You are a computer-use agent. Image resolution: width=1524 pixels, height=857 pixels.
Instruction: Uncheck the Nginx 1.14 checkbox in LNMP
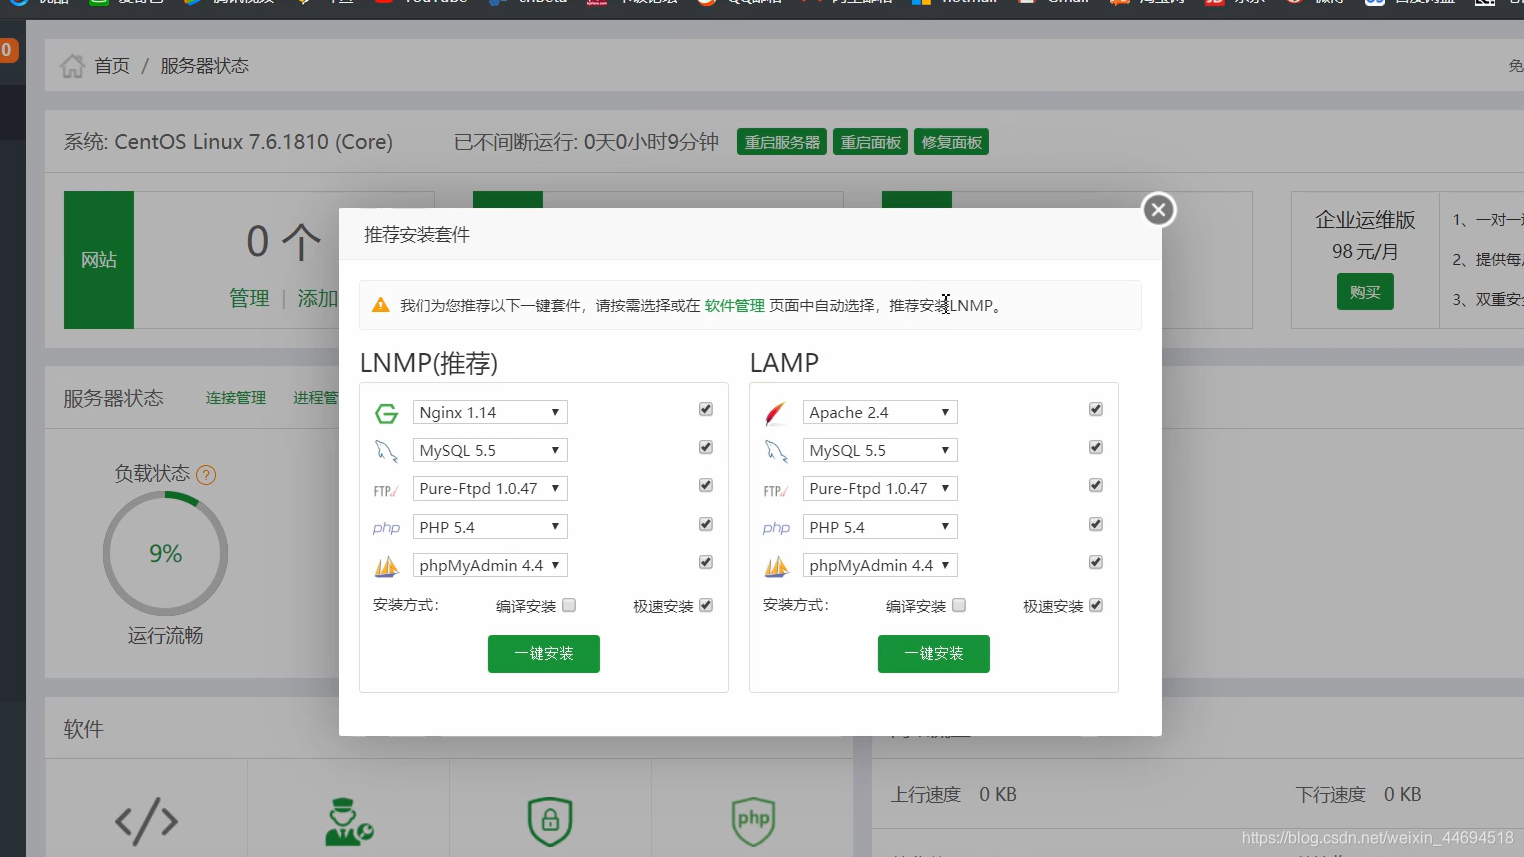tap(706, 409)
